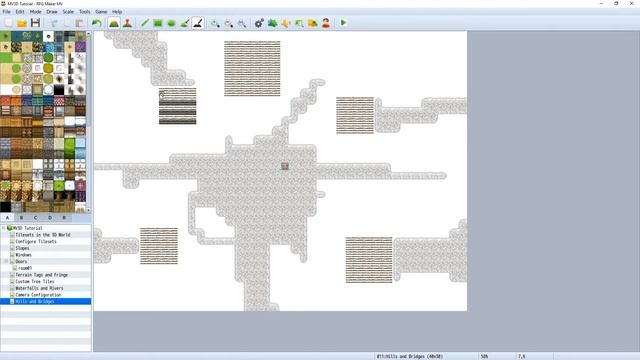Screen dimensions: 640x360
Task: Open the Doors map
Action: coord(21,261)
